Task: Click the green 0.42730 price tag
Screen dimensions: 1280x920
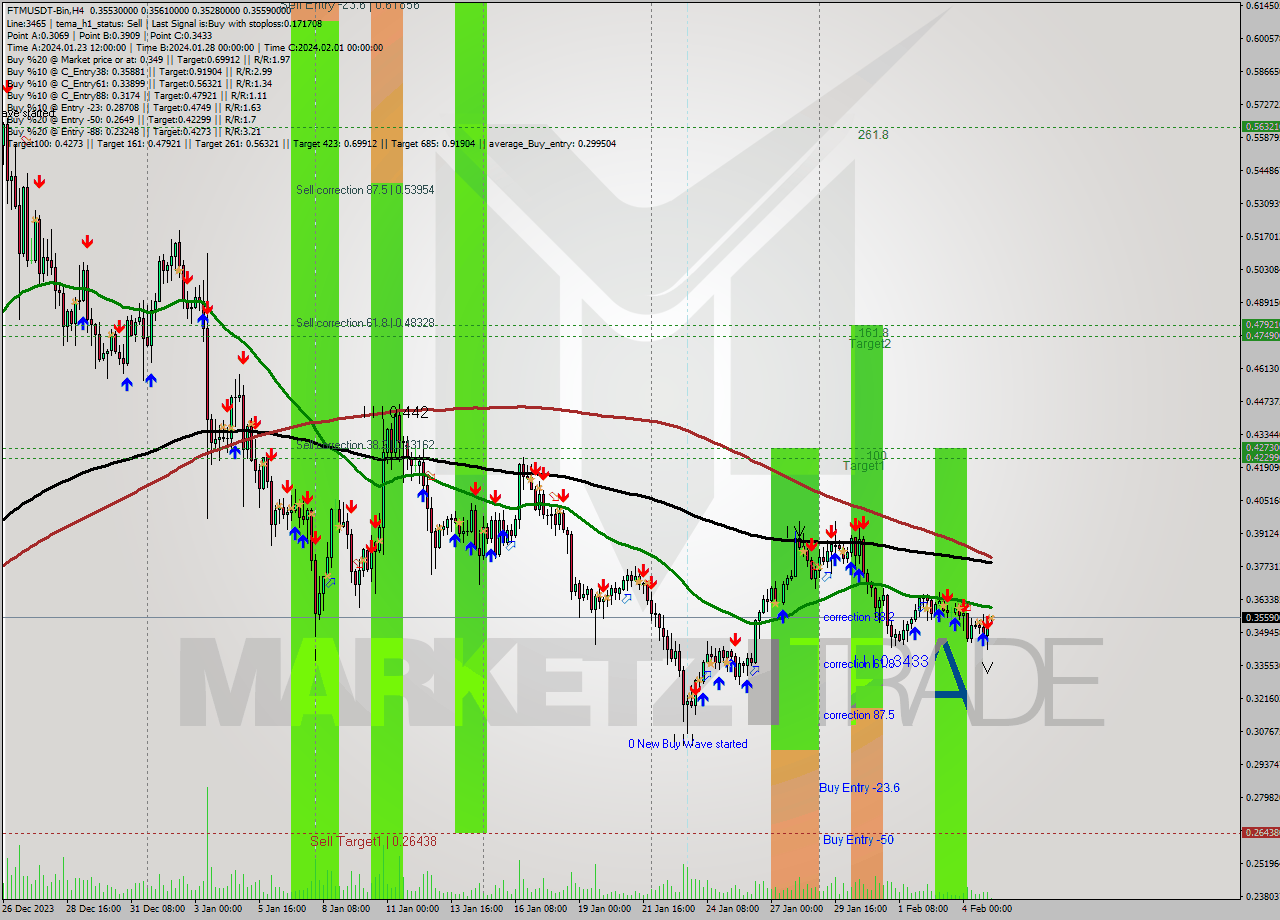Action: point(1260,447)
